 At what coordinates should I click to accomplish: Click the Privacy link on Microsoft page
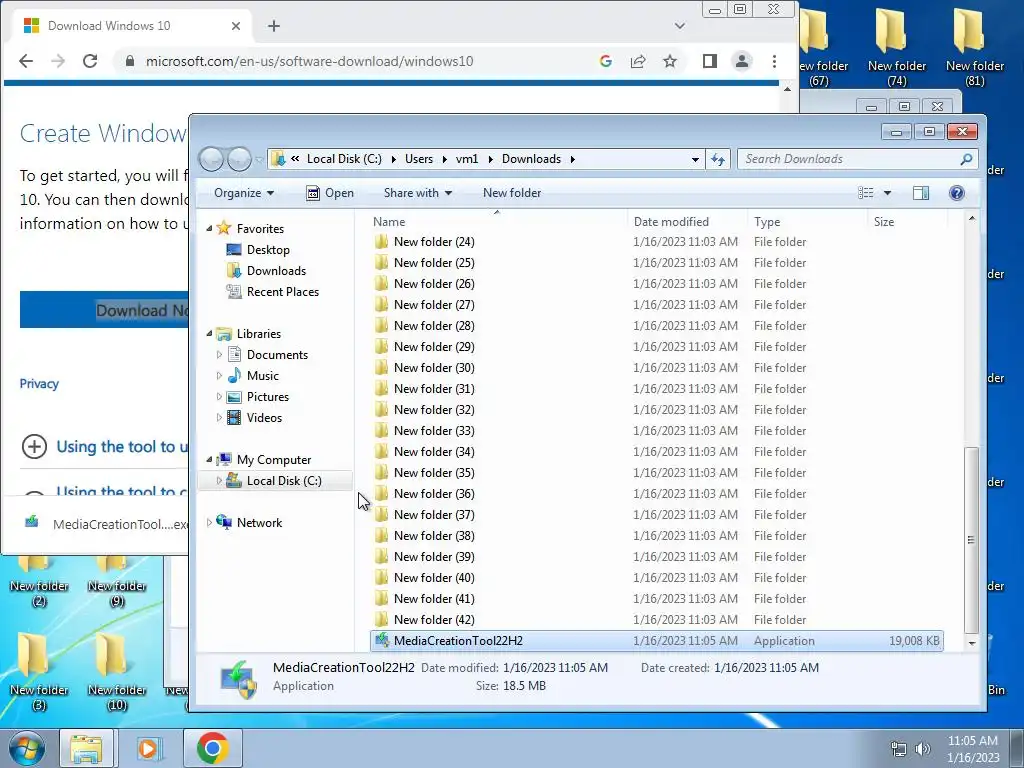pyautogui.click(x=39, y=384)
